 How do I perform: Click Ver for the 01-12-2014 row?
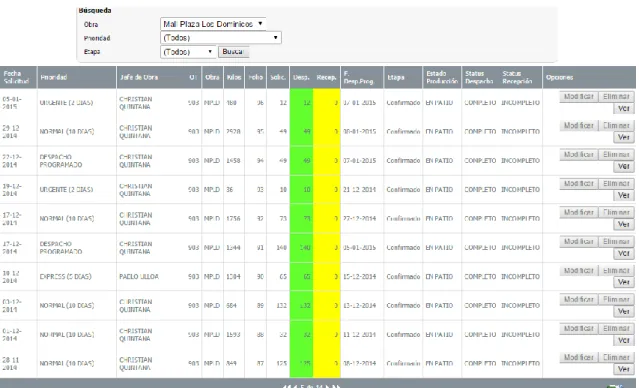click(624, 340)
